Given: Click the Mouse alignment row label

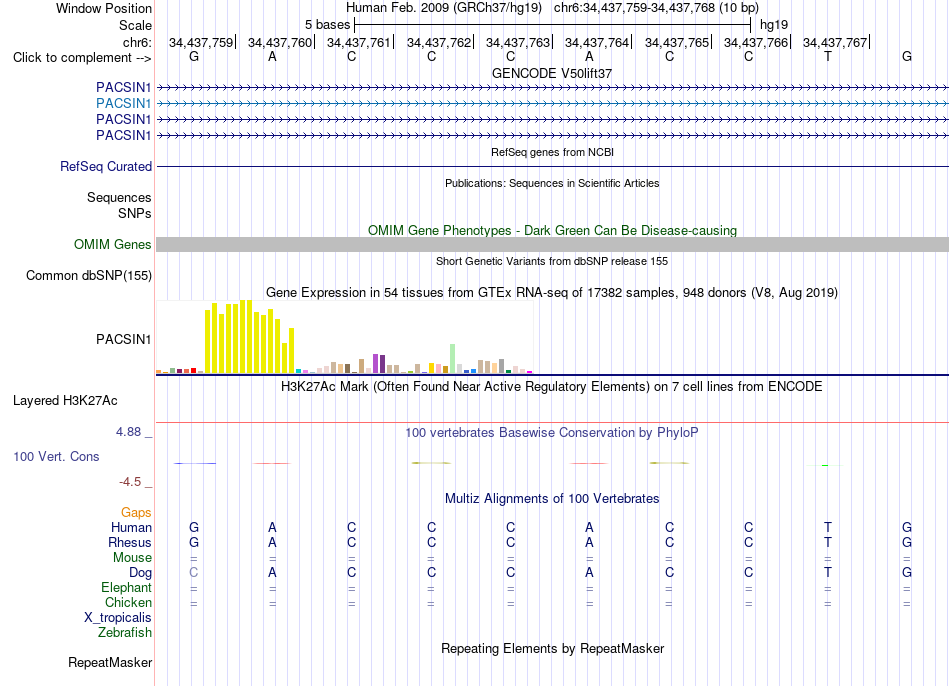Looking at the screenshot, I should point(132,558).
